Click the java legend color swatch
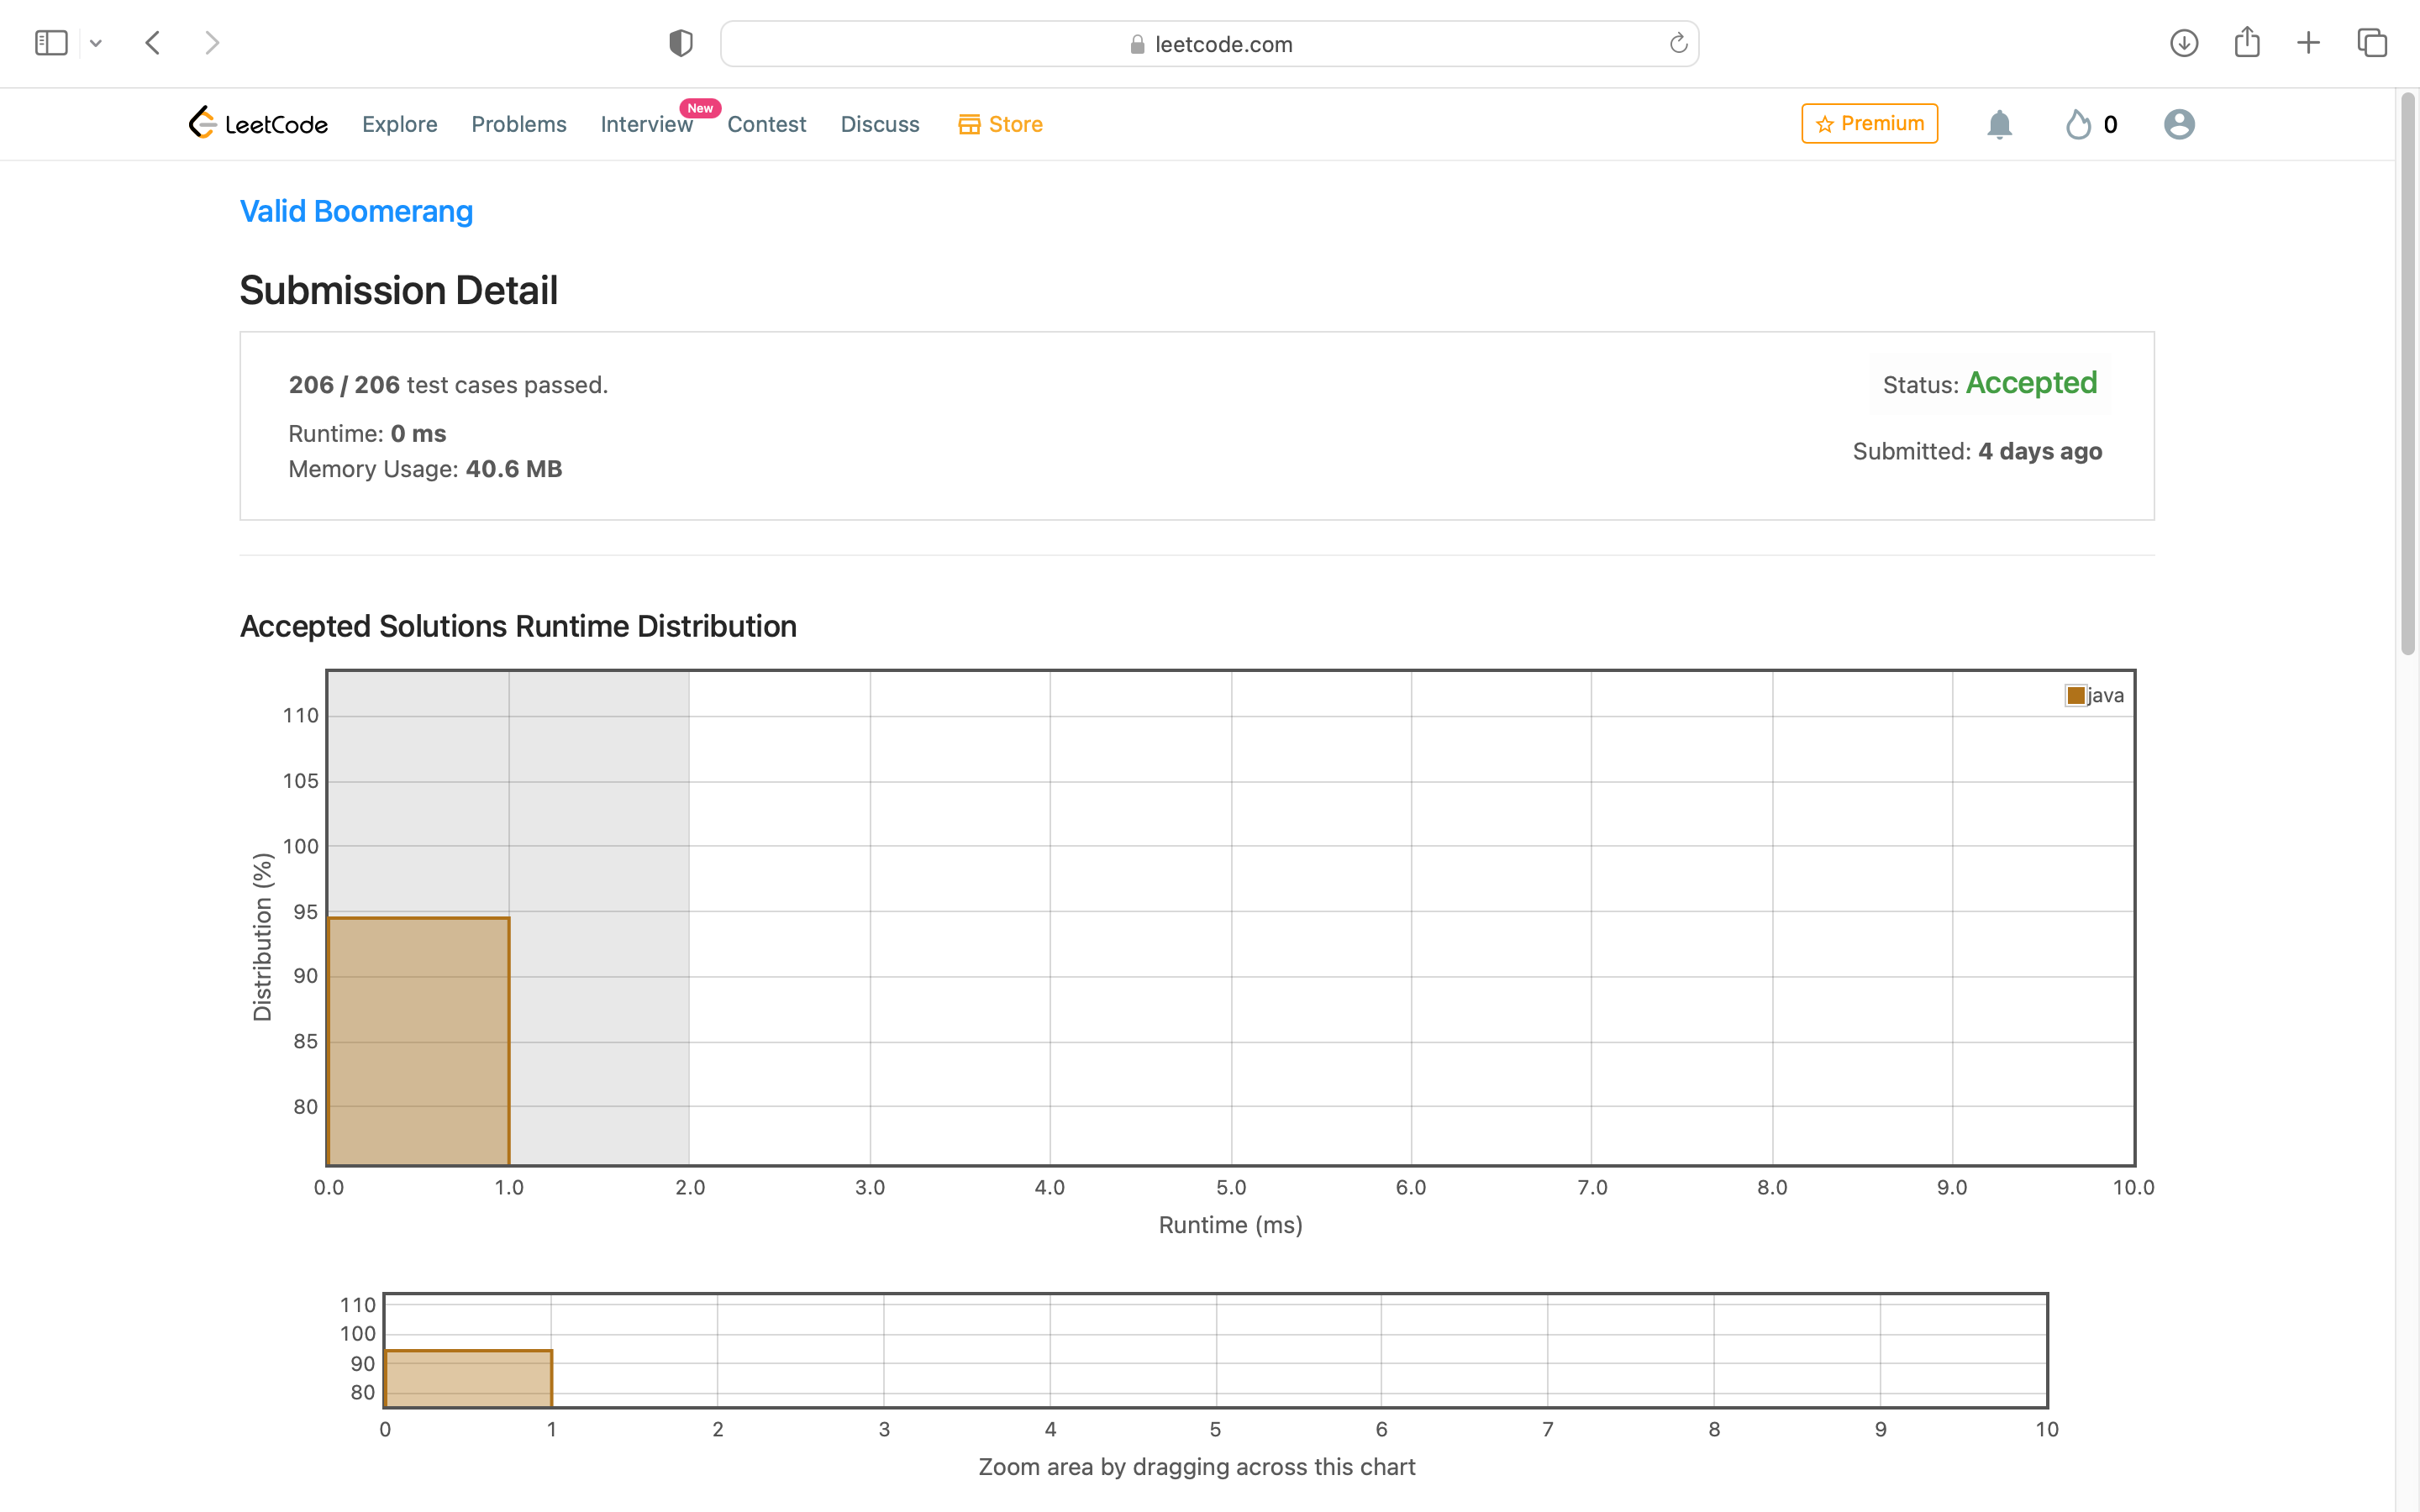This screenshot has height=1512, width=2420. 2076,695
